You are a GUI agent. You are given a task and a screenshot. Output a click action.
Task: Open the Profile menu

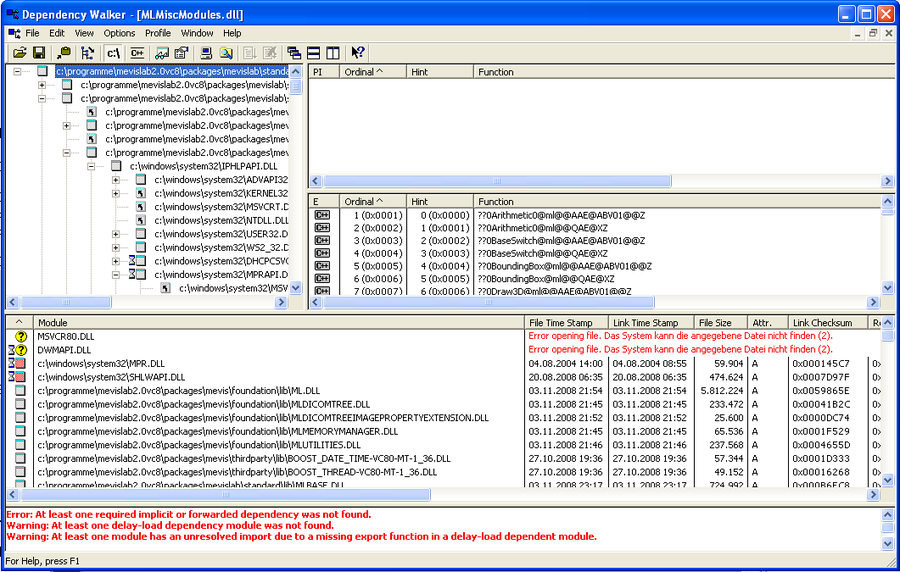[158, 33]
